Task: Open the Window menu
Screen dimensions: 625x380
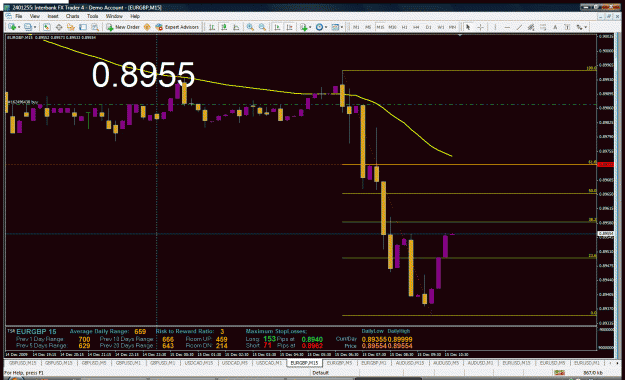Action: [114, 16]
